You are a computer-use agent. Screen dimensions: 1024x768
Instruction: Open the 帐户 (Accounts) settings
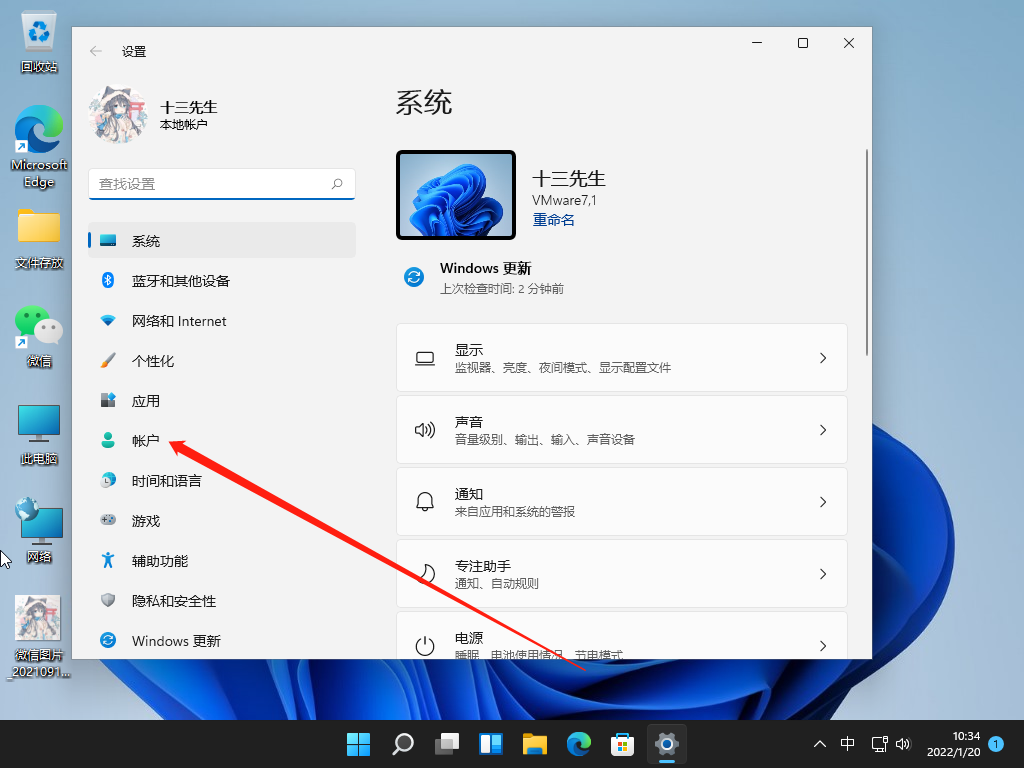[x=145, y=441]
